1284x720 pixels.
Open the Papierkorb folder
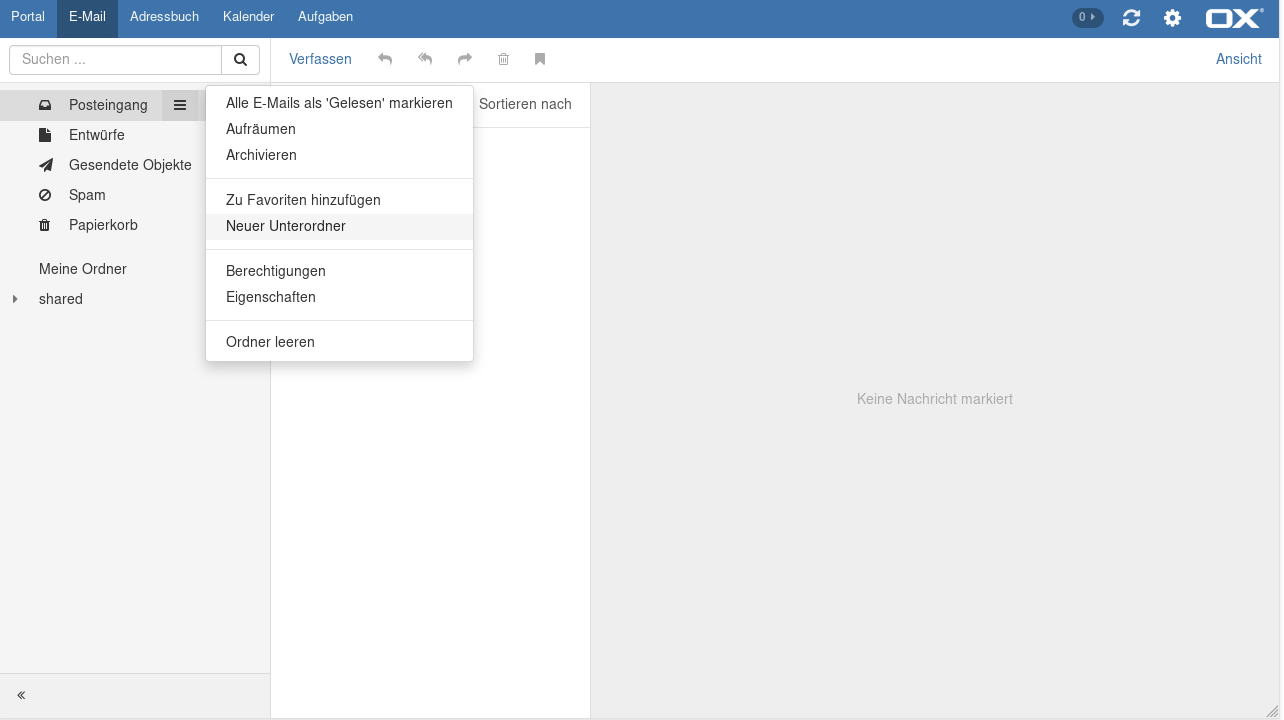pyautogui.click(x=103, y=225)
